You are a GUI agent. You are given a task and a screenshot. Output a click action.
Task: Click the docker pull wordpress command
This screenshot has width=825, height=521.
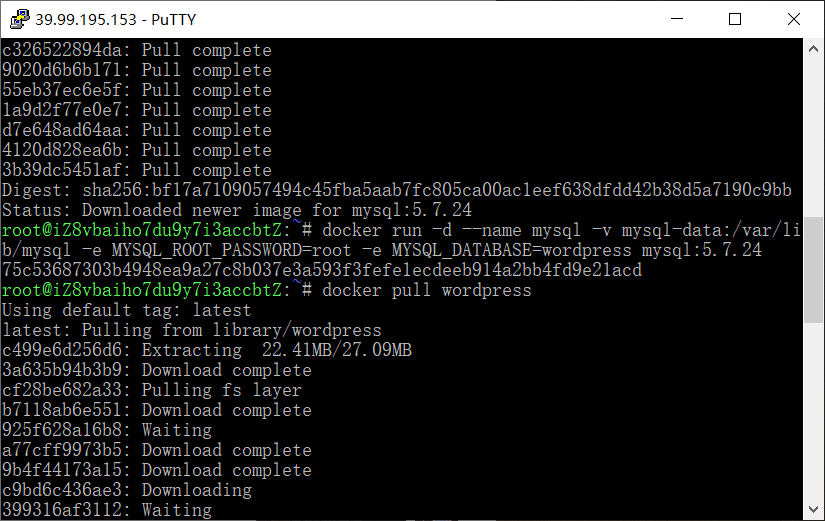pos(427,290)
